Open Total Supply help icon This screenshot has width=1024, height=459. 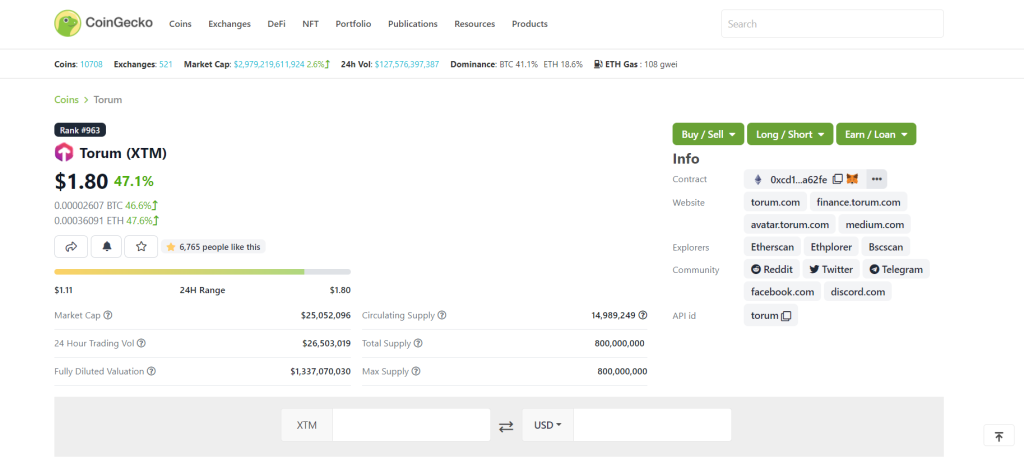418,343
